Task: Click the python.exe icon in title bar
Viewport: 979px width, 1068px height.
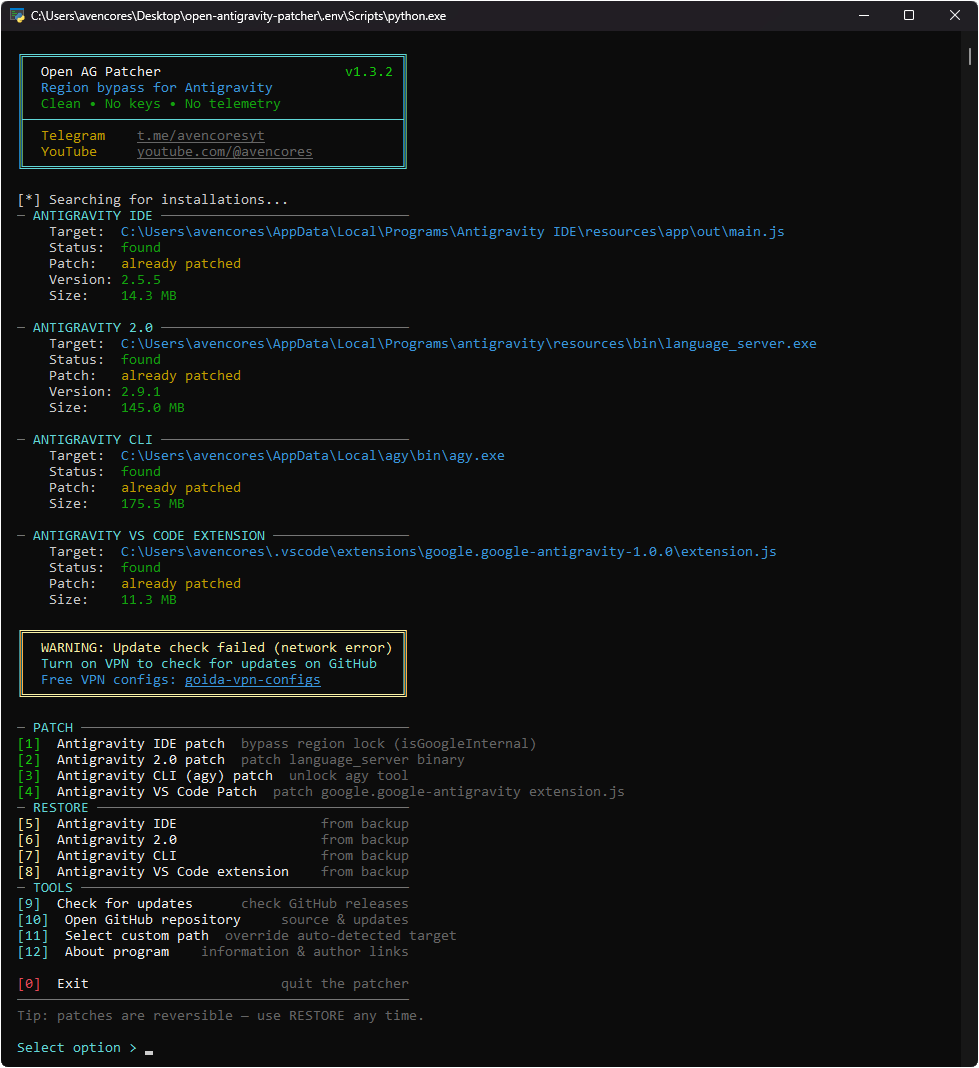Action: [x=17, y=15]
